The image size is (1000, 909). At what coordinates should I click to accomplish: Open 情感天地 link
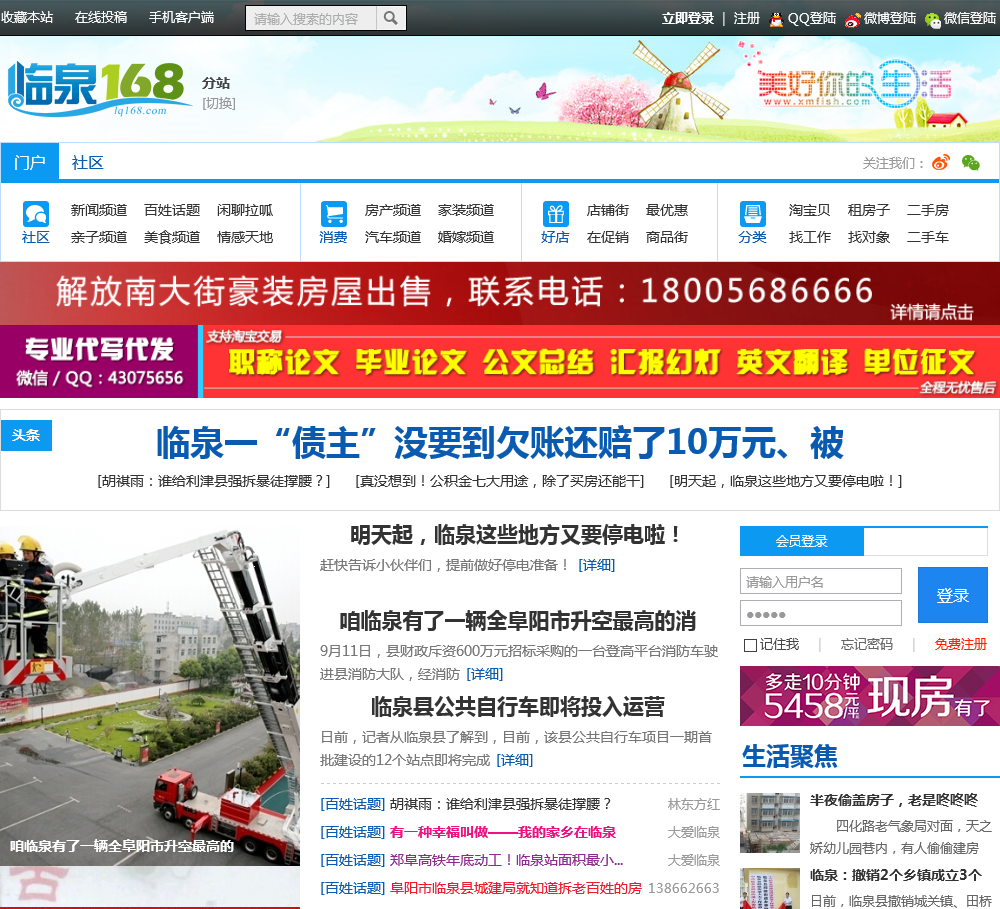(x=245, y=237)
